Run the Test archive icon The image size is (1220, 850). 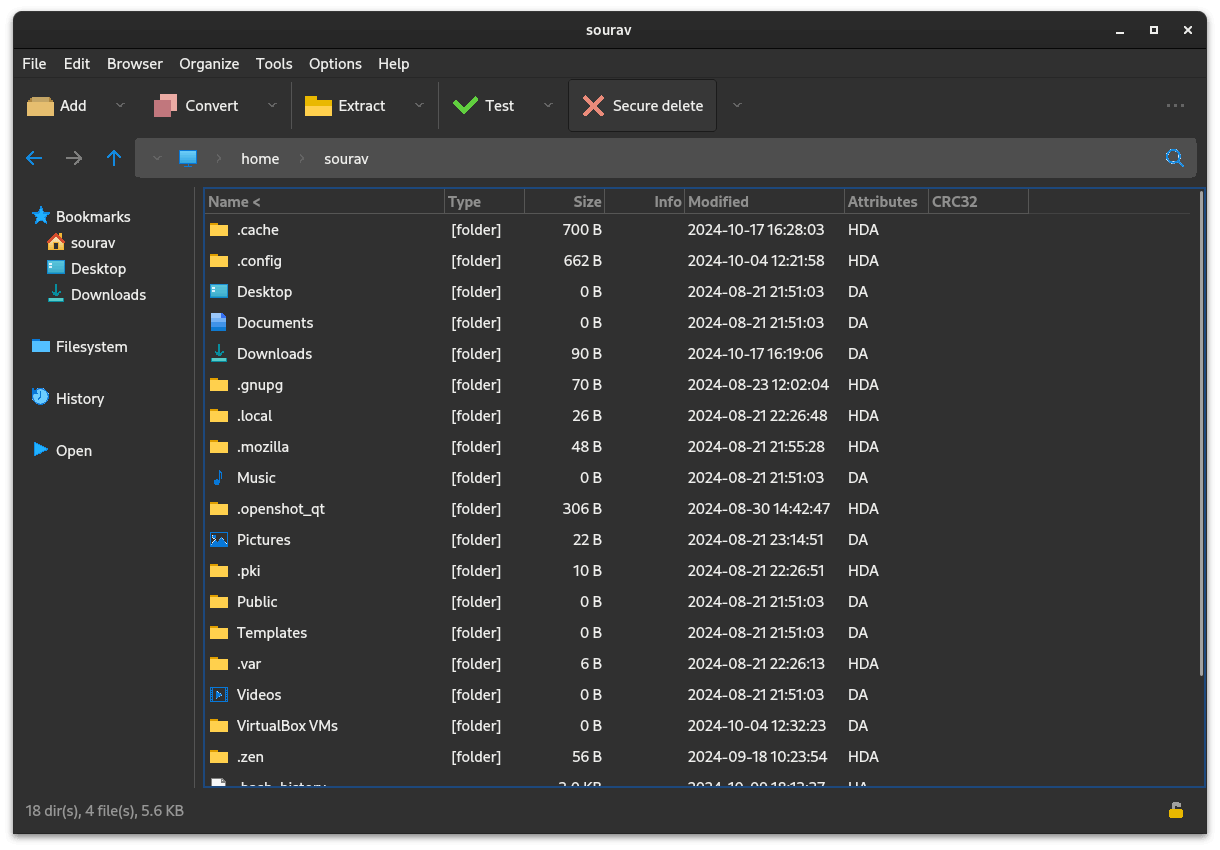[x=466, y=105]
